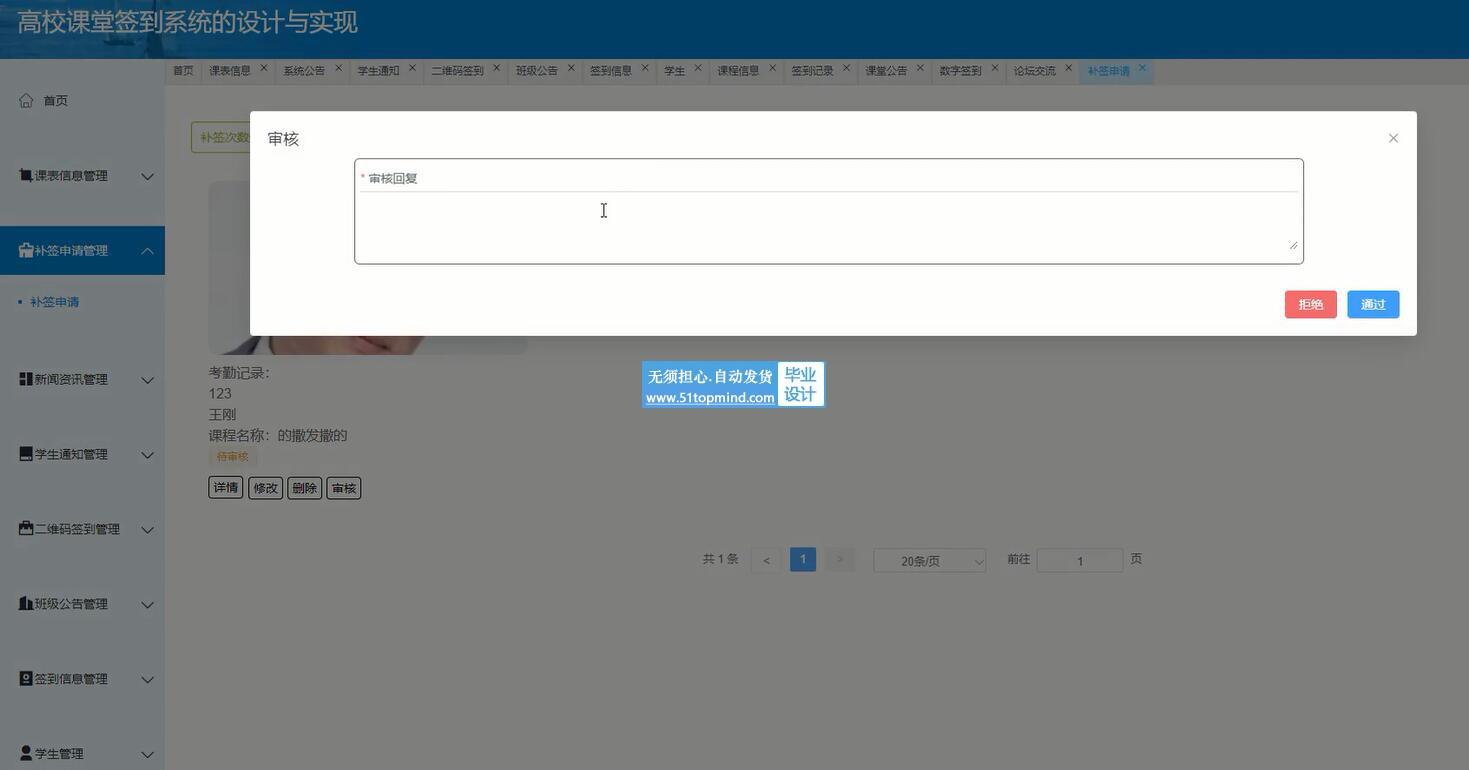Collapse the 补签申请管理 menu

(147, 251)
